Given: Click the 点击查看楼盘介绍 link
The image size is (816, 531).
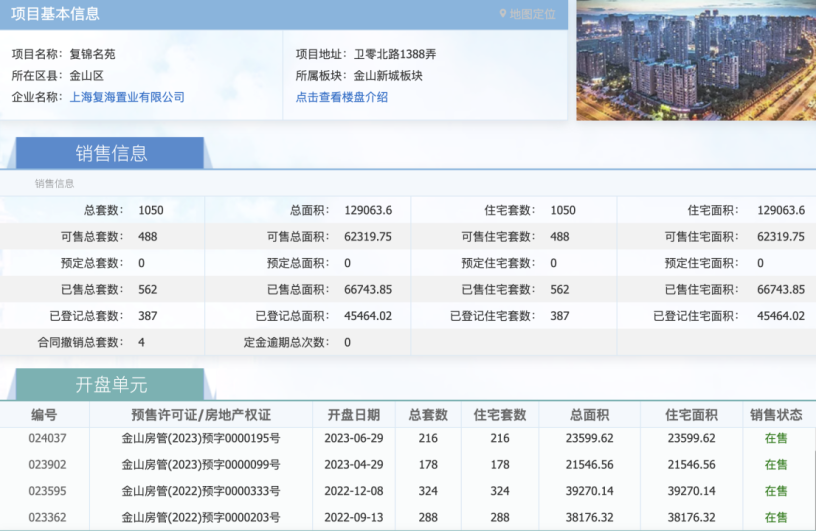Looking at the screenshot, I should pyautogui.click(x=341, y=97).
